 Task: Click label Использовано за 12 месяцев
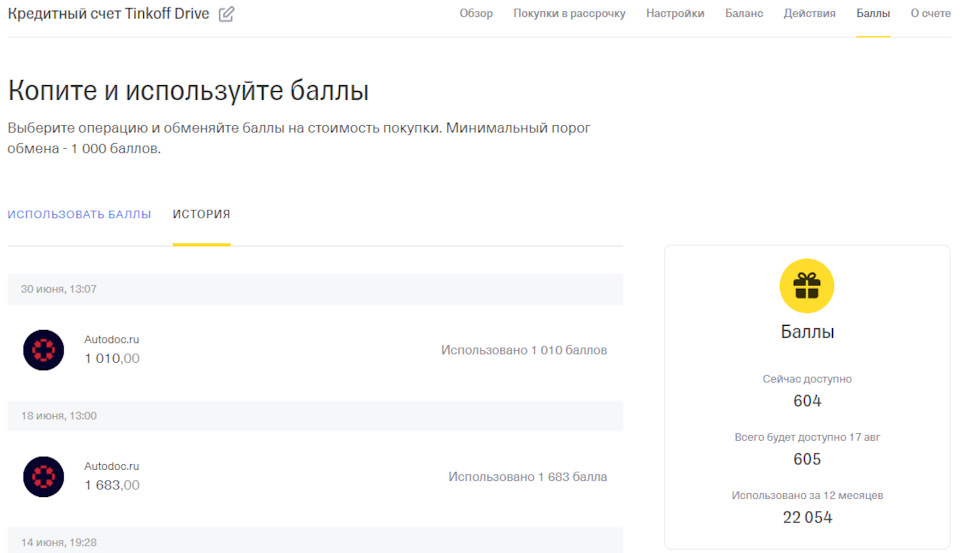807,495
